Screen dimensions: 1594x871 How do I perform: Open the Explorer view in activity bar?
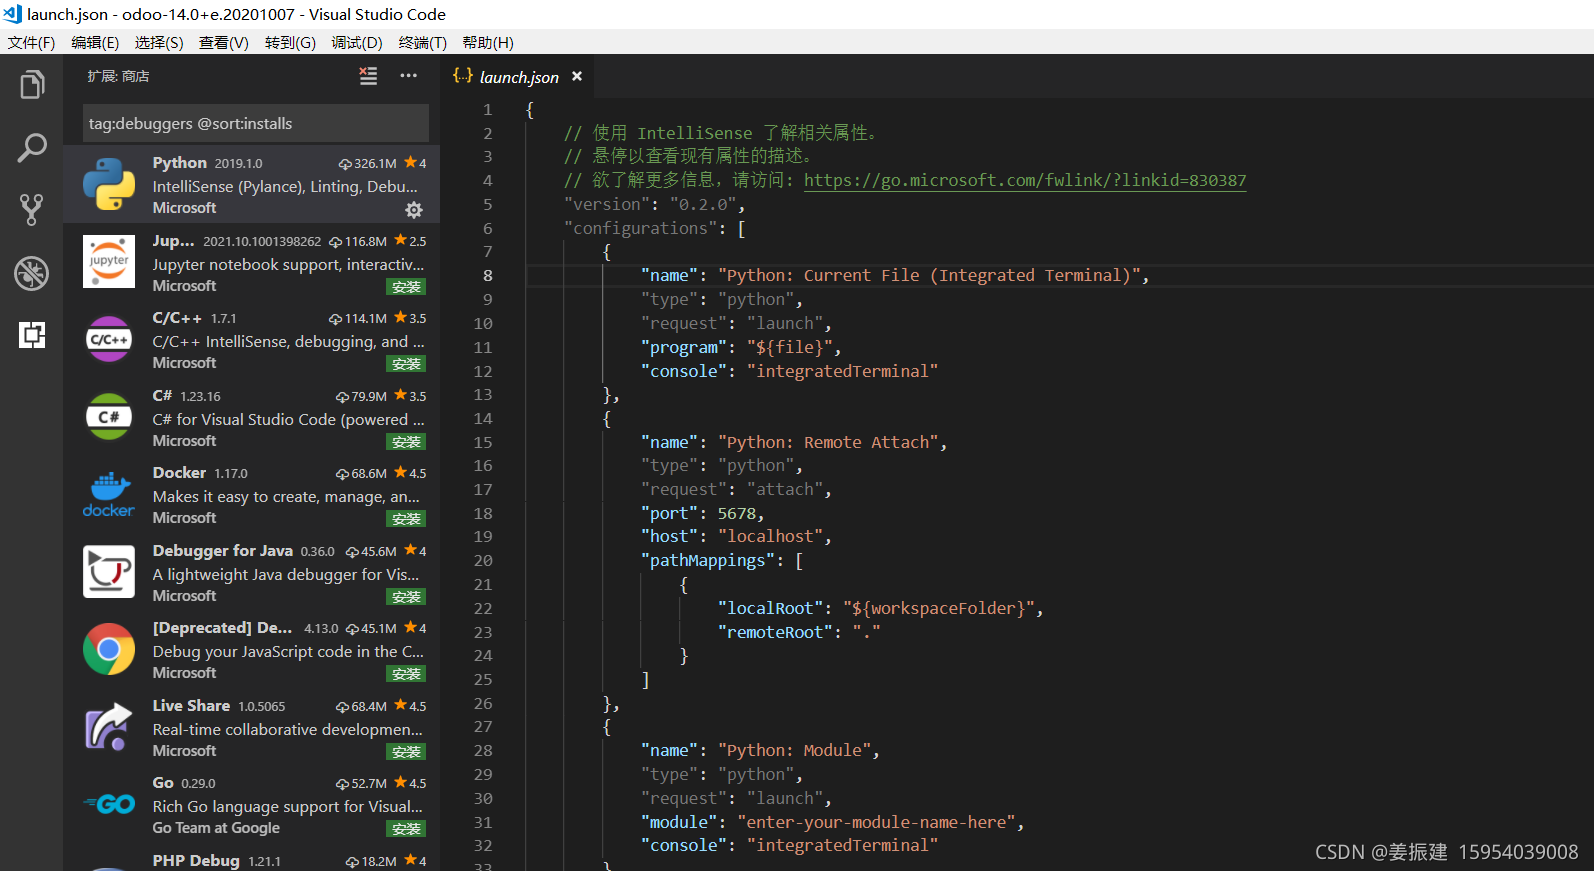pyautogui.click(x=32, y=85)
